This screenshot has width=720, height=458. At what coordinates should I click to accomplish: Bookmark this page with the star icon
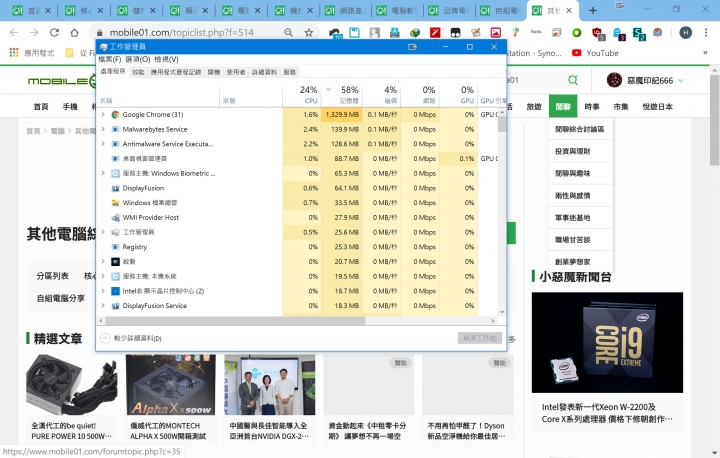309,33
